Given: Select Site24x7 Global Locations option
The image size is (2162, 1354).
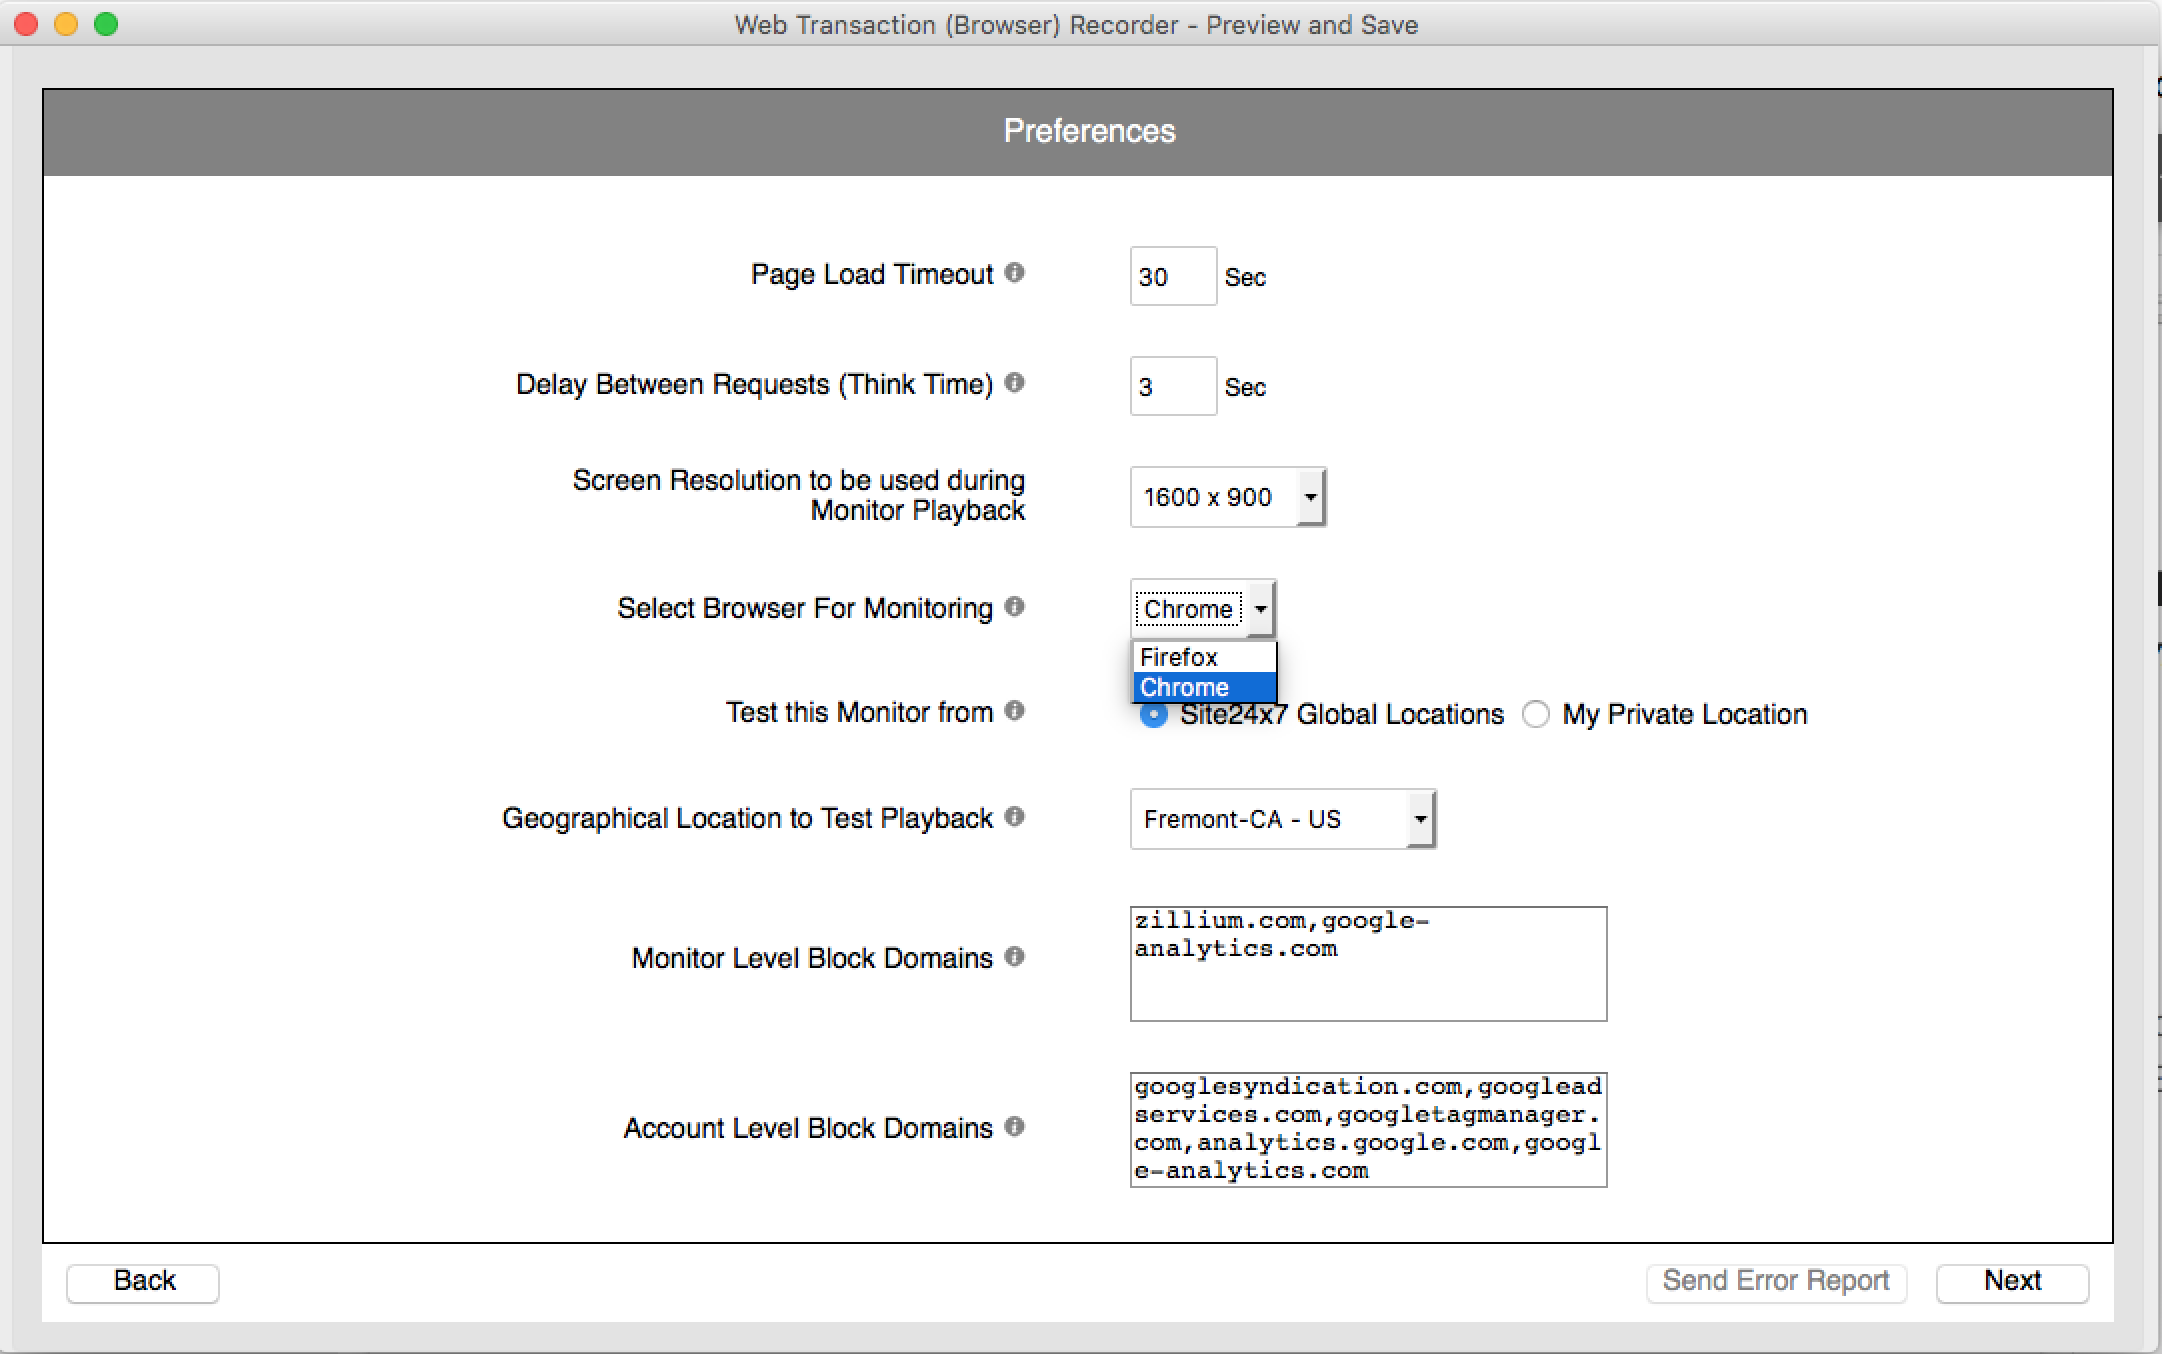Looking at the screenshot, I should [1152, 714].
